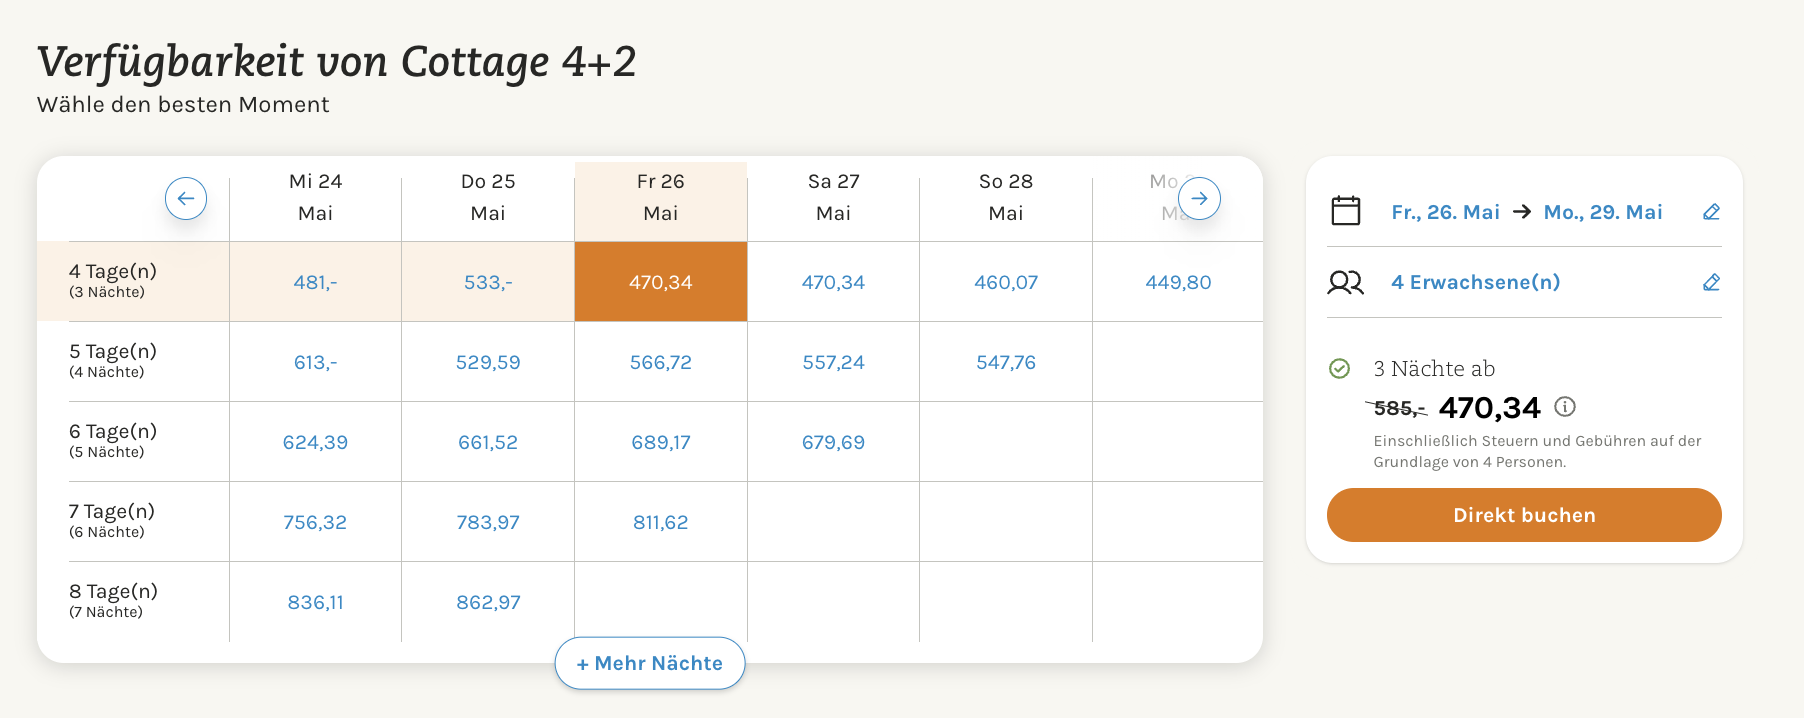Select 811,62 price for 7 Tage stay

(661, 522)
